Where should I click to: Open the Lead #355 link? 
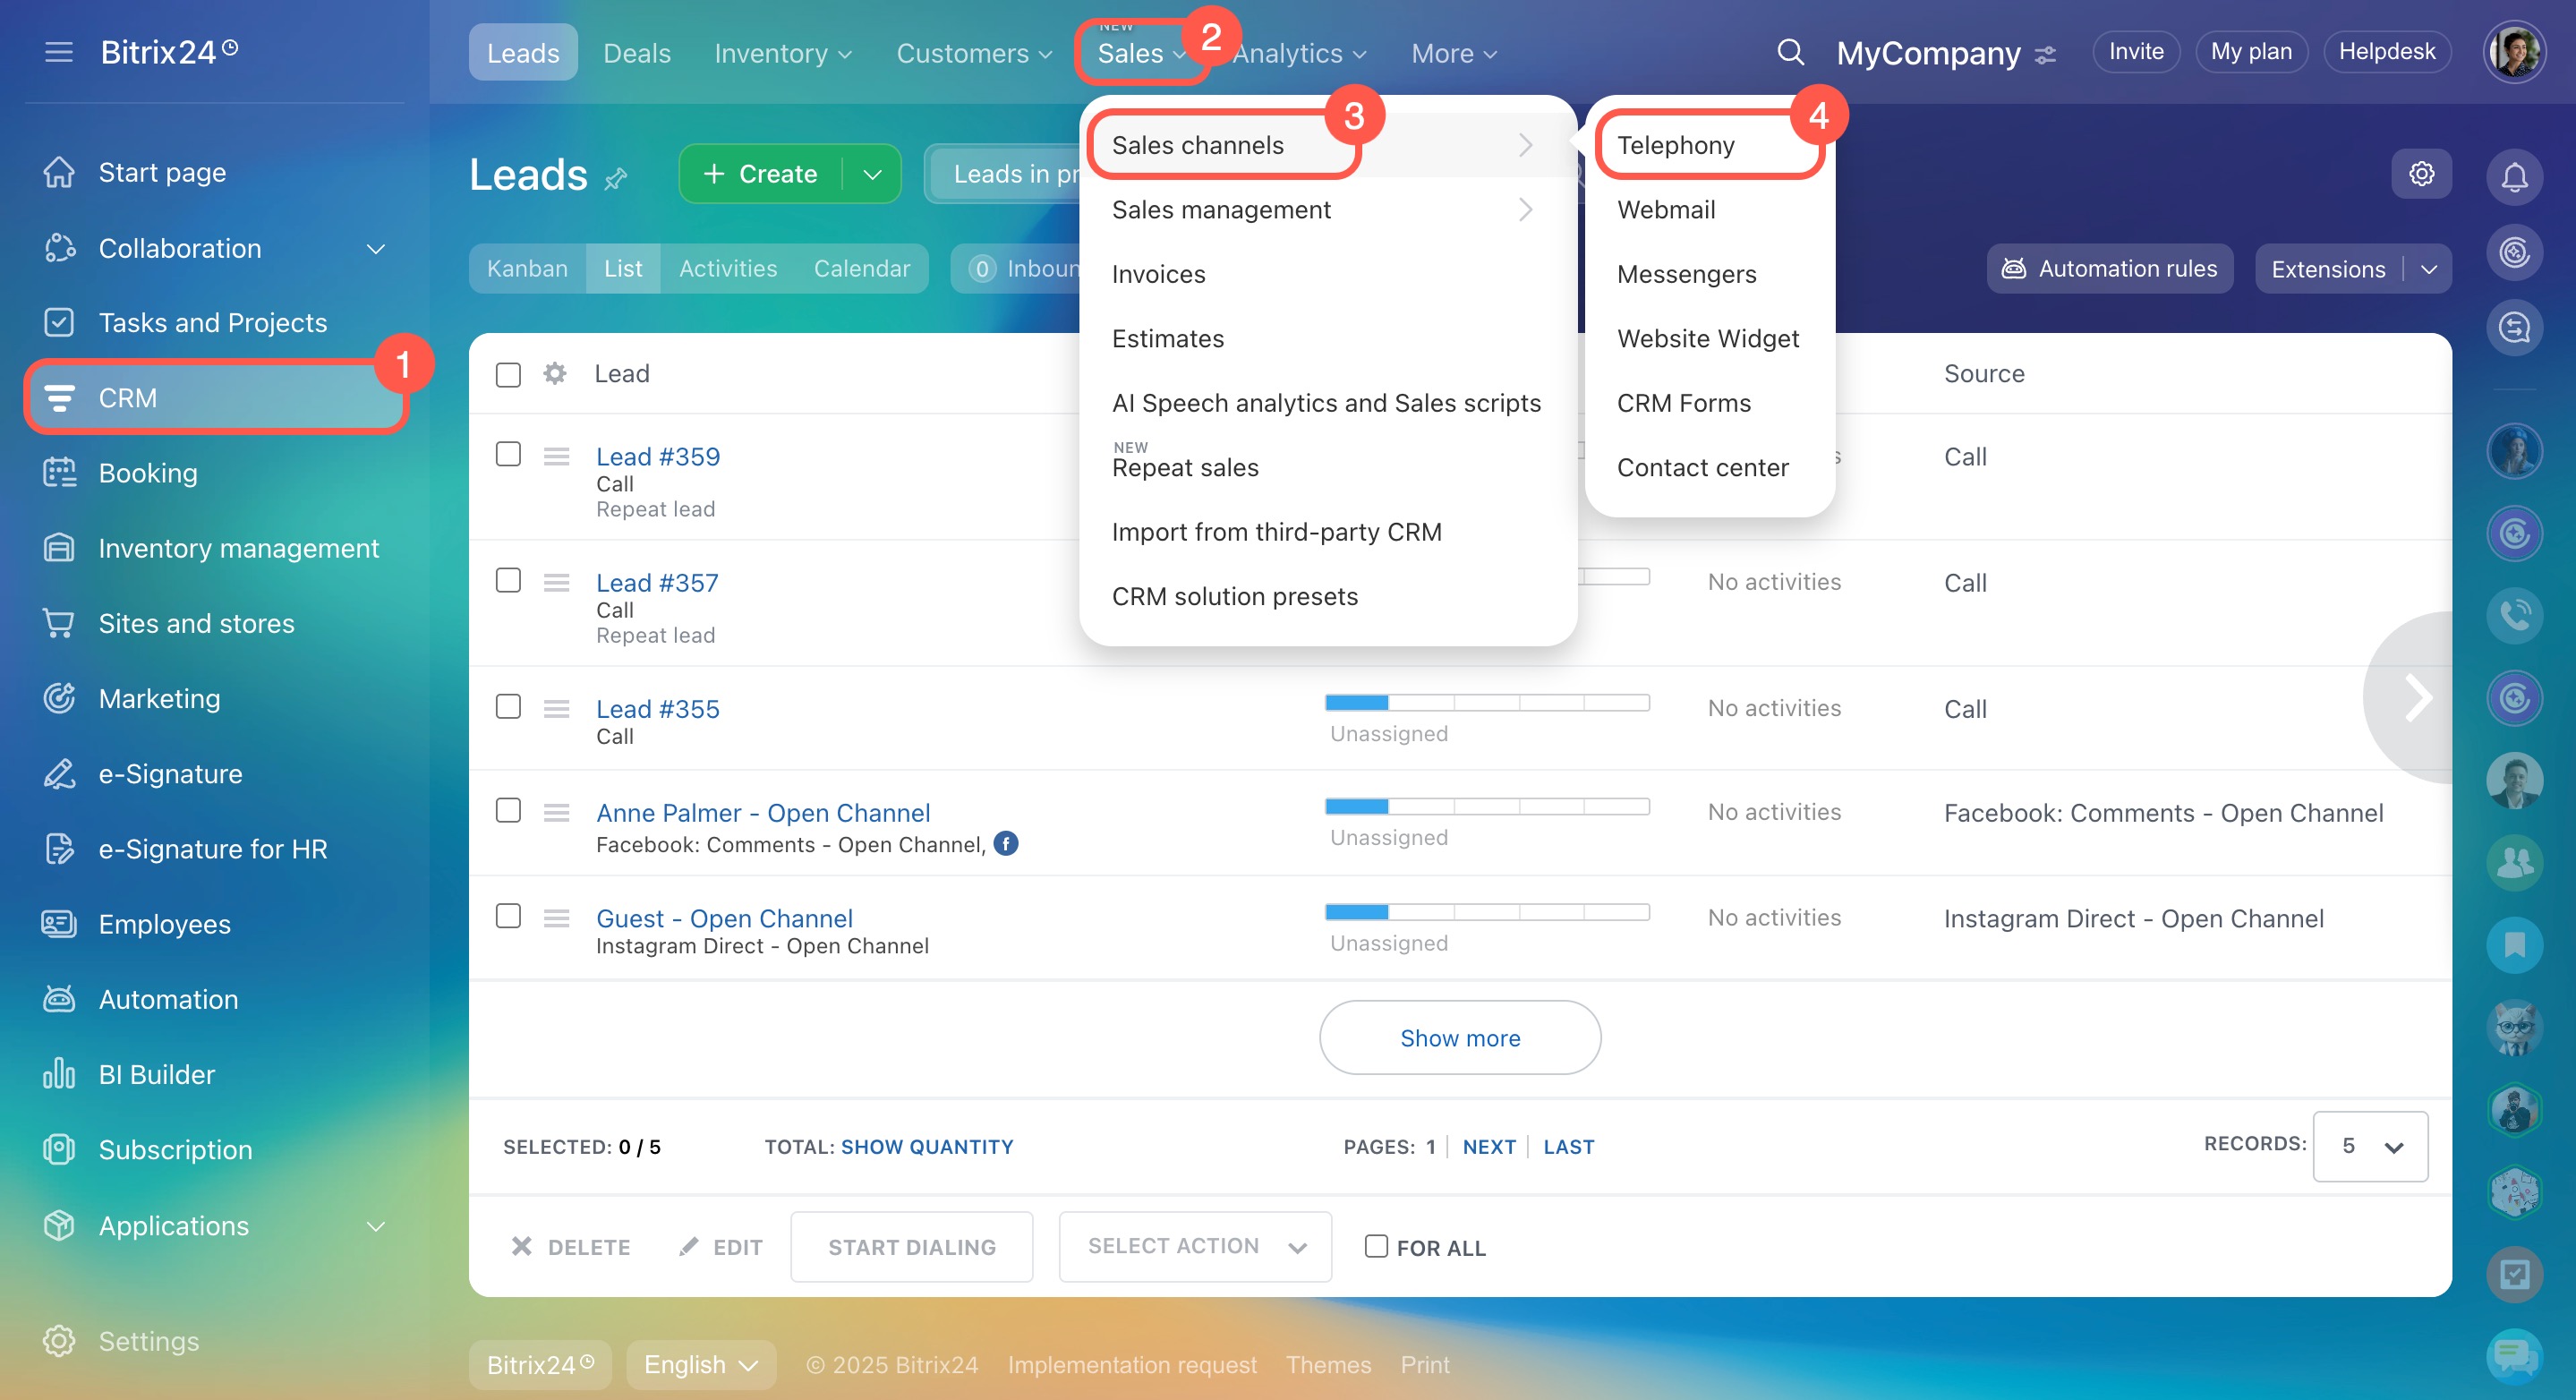(657, 709)
